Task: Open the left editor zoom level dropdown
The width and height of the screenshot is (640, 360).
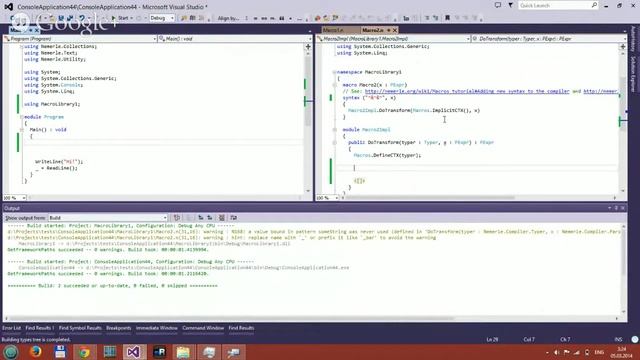Action: pos(15,198)
